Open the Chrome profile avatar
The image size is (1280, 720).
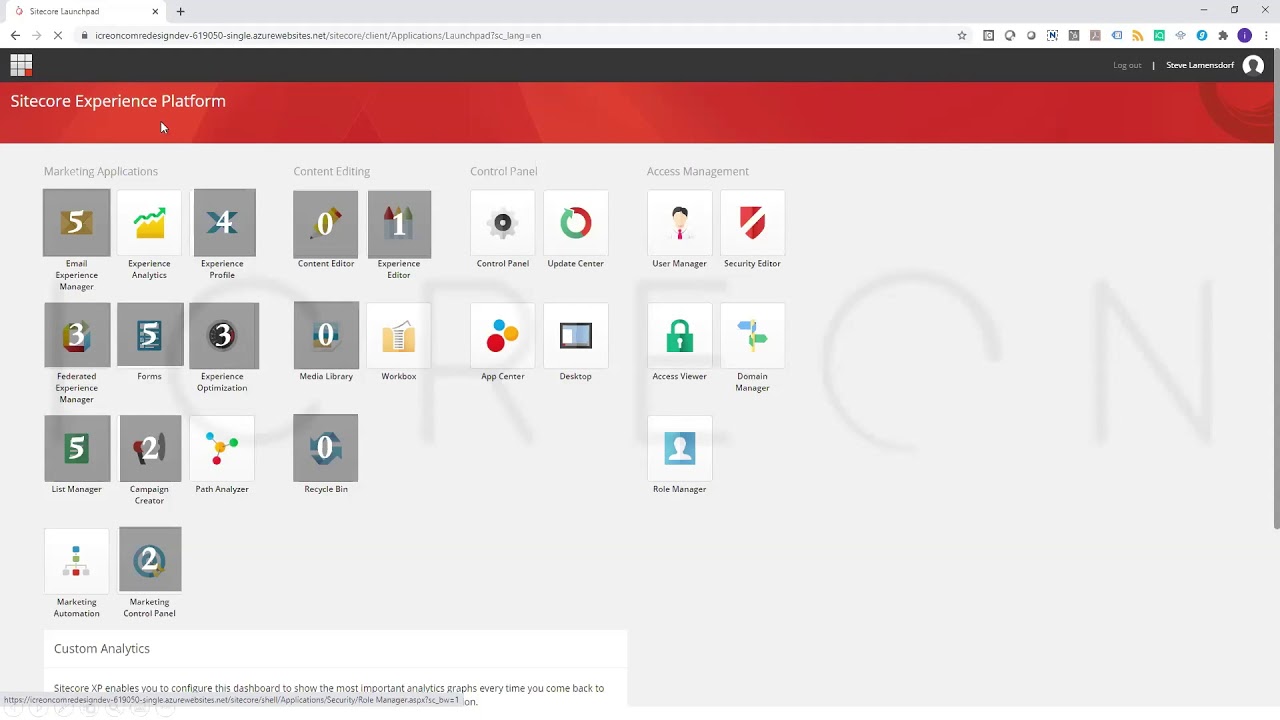click(x=1244, y=35)
